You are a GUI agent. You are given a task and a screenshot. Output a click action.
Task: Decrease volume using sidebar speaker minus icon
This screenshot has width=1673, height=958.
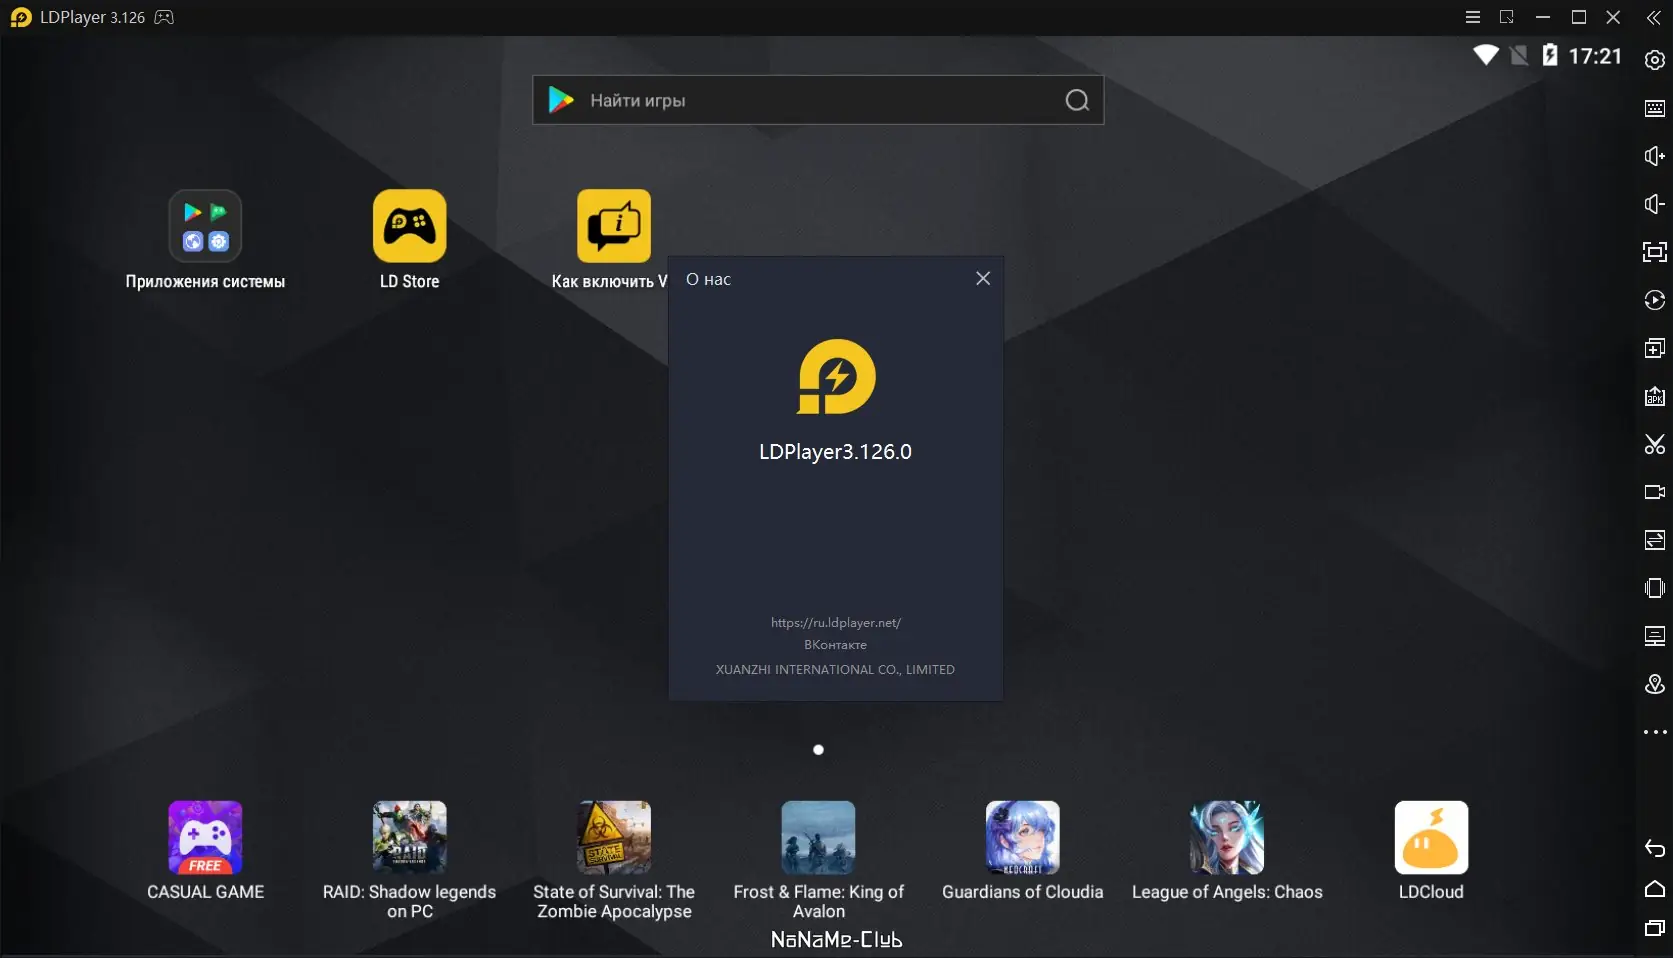1655,204
